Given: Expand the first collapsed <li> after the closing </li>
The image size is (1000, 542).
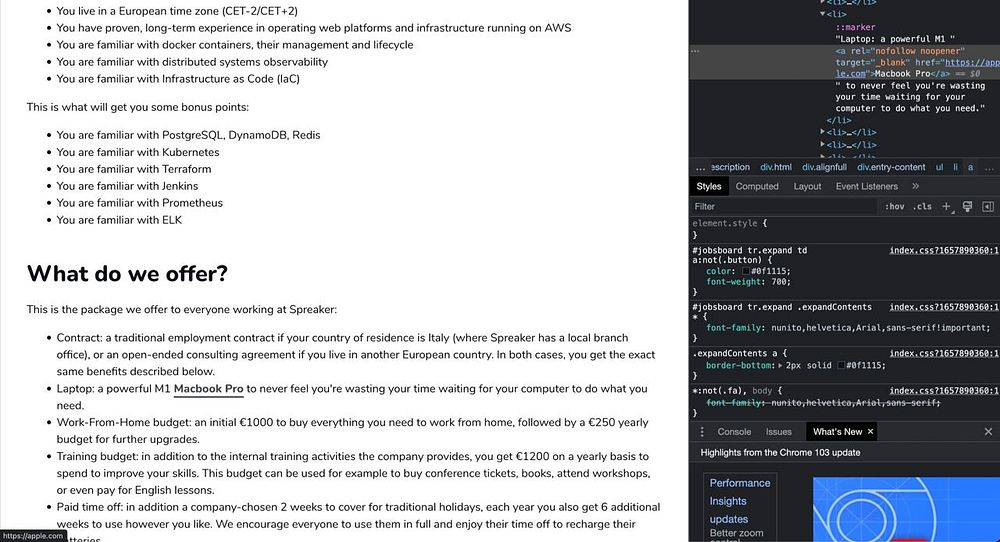Looking at the screenshot, I should (x=823, y=132).
